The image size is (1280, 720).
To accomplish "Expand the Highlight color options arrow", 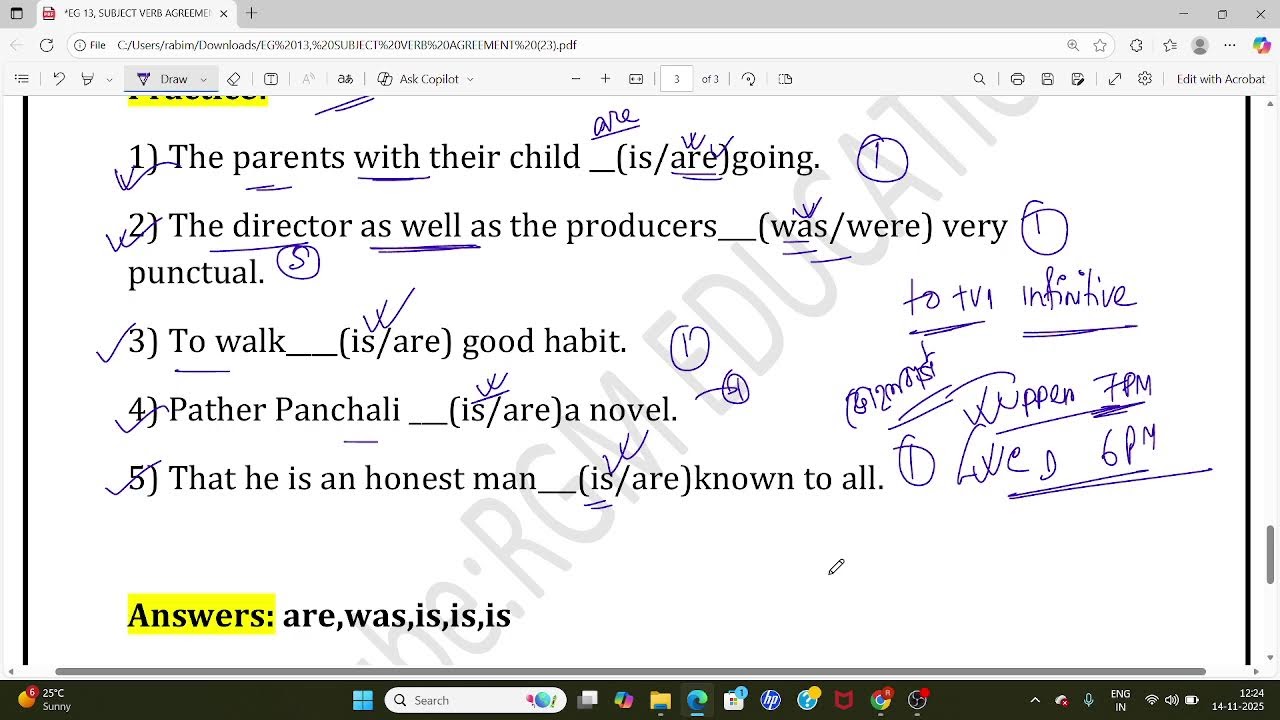I will (x=109, y=79).
